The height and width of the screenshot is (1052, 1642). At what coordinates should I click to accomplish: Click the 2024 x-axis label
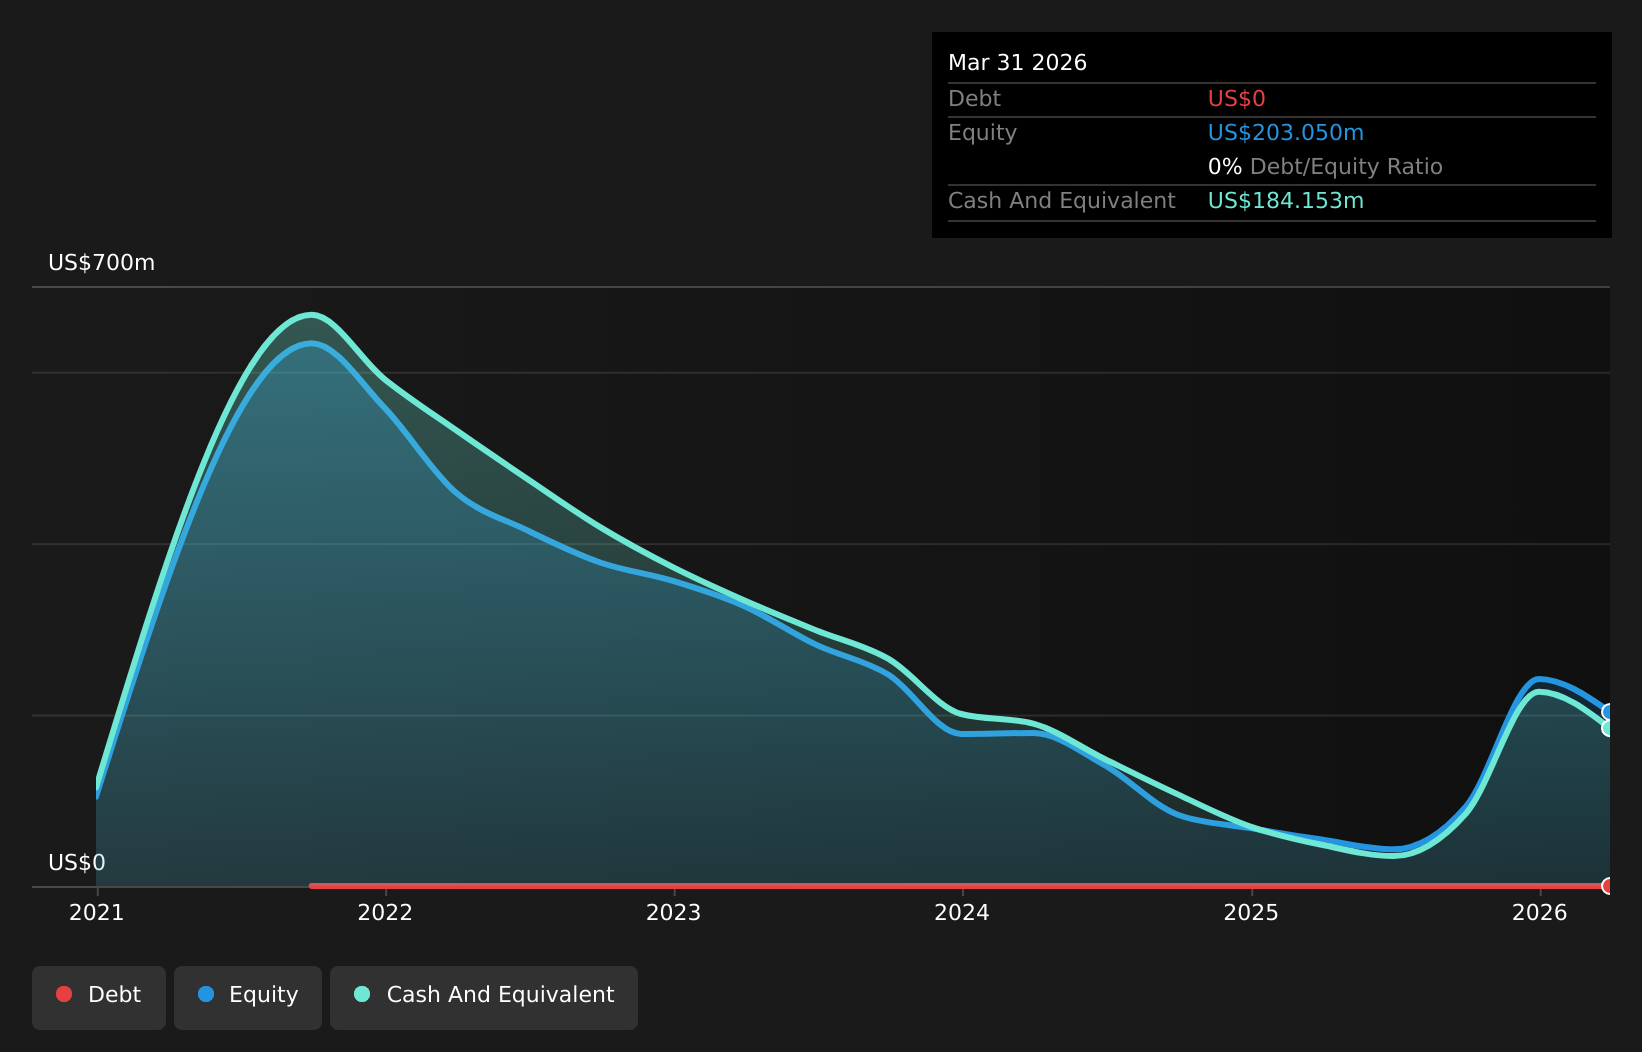(962, 912)
